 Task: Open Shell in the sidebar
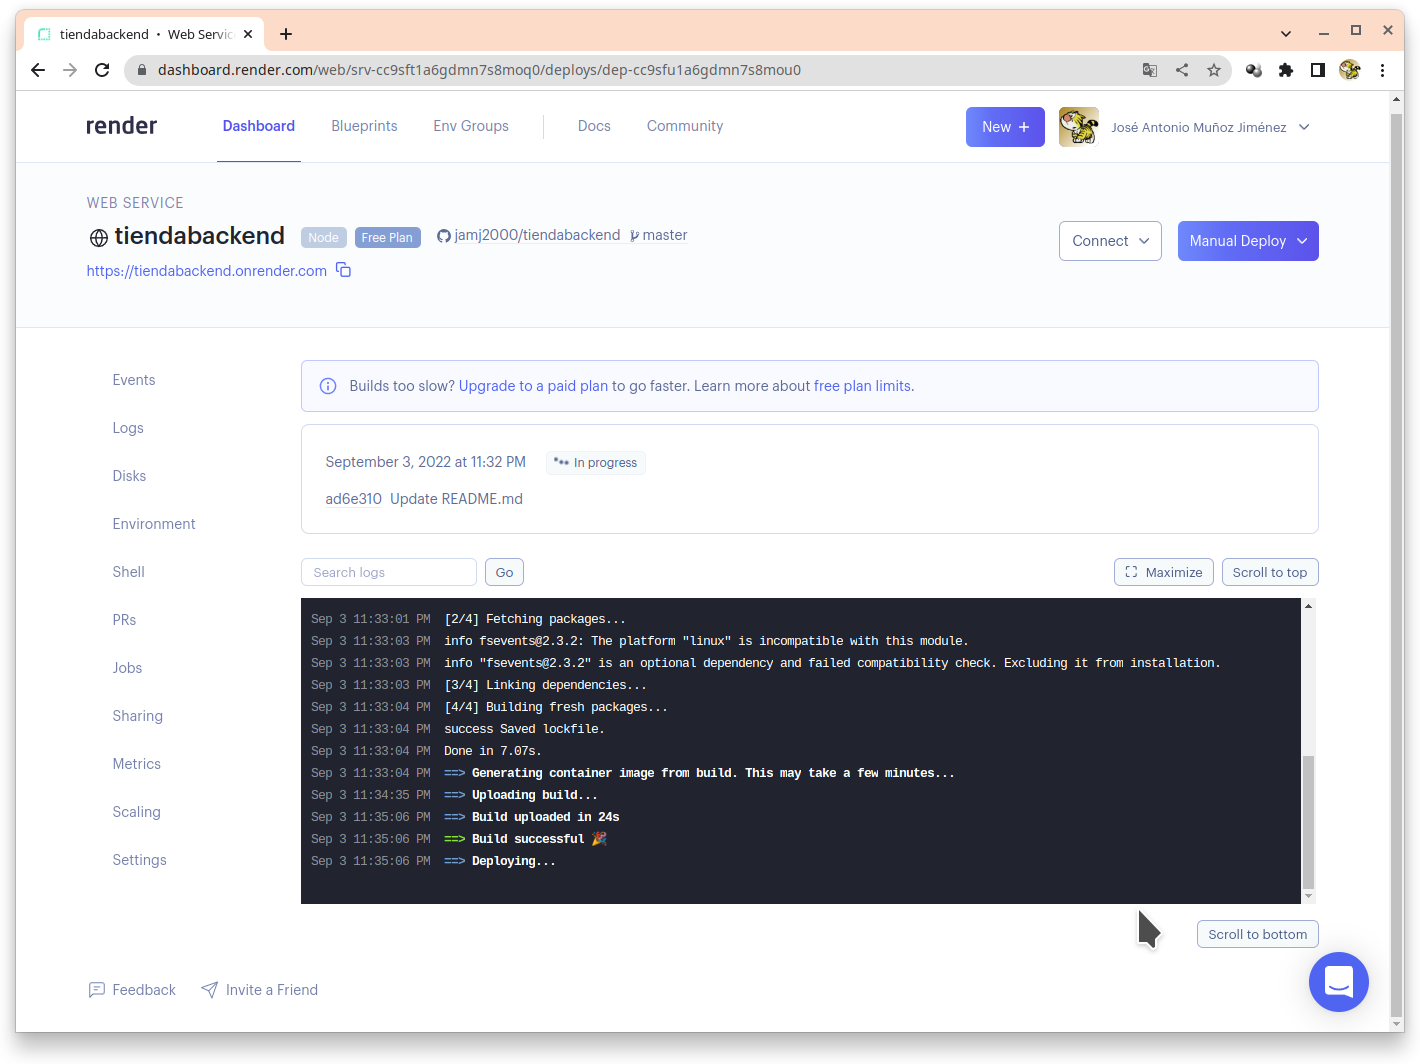pyautogui.click(x=128, y=572)
